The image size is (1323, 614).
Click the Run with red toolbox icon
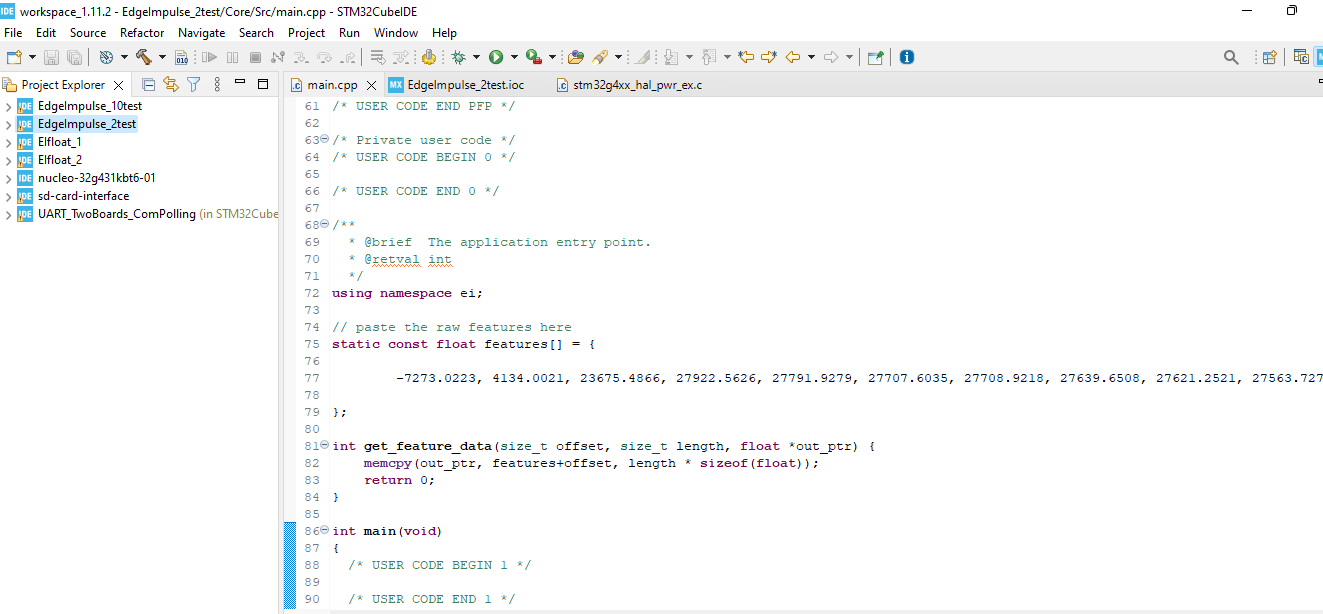(x=533, y=57)
